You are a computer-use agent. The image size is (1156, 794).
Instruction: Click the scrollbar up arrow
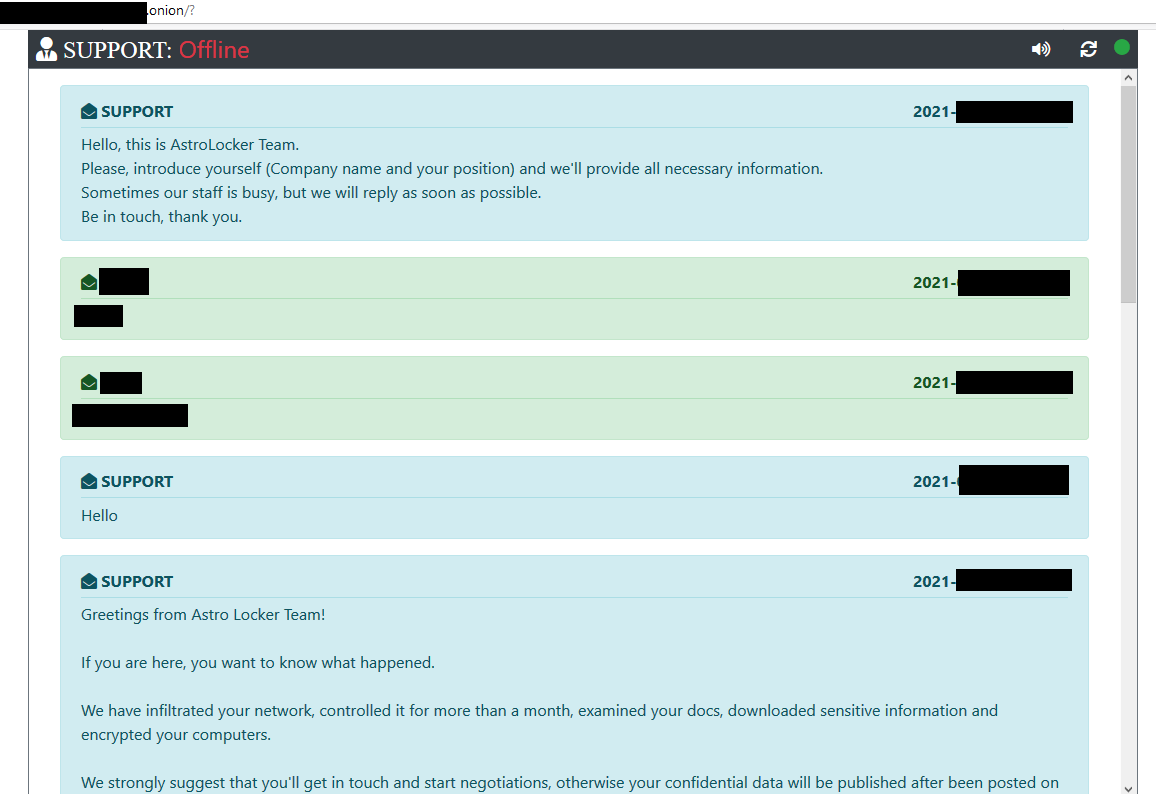pos(1128,77)
